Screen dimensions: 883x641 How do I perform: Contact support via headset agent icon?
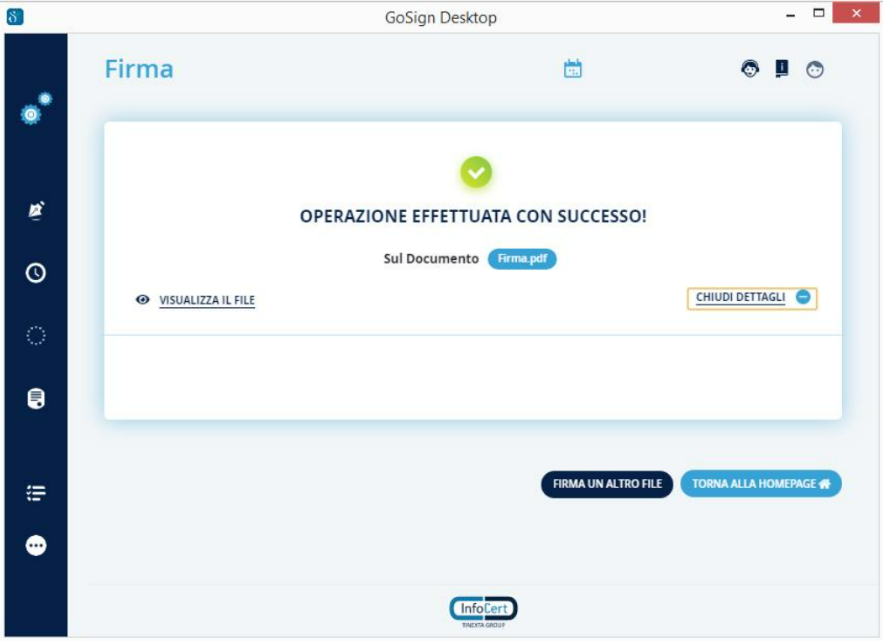pos(750,69)
